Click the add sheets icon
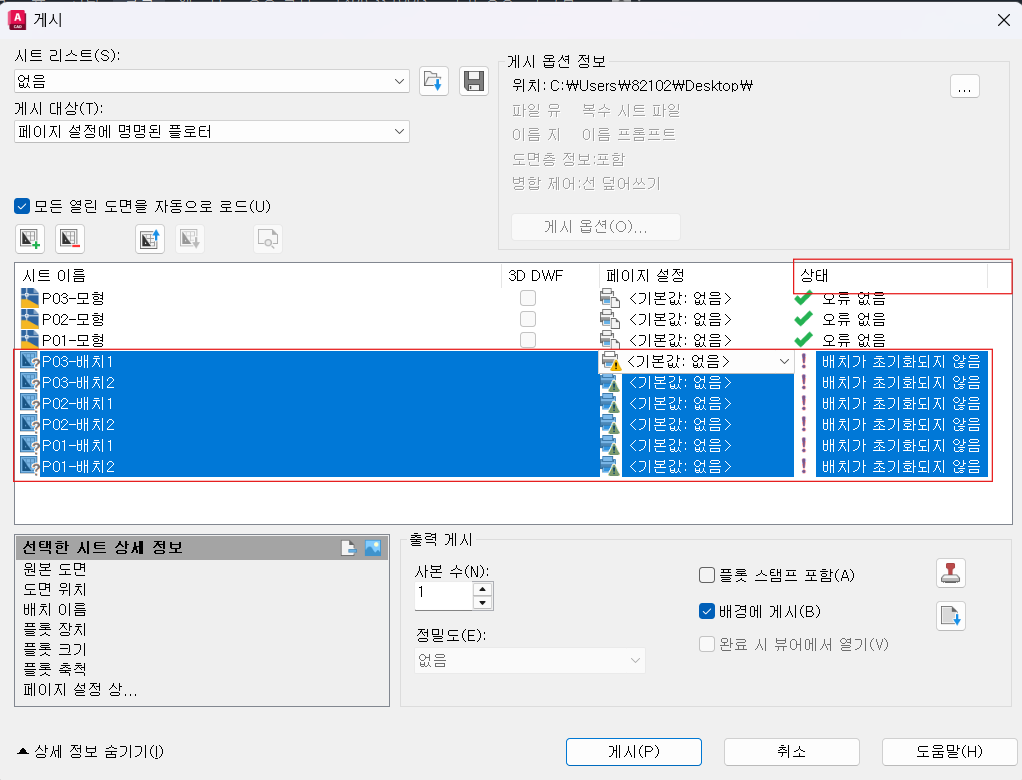 coord(29,238)
